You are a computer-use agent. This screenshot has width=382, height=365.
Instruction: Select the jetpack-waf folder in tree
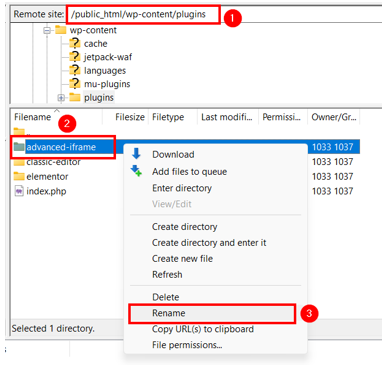click(108, 57)
